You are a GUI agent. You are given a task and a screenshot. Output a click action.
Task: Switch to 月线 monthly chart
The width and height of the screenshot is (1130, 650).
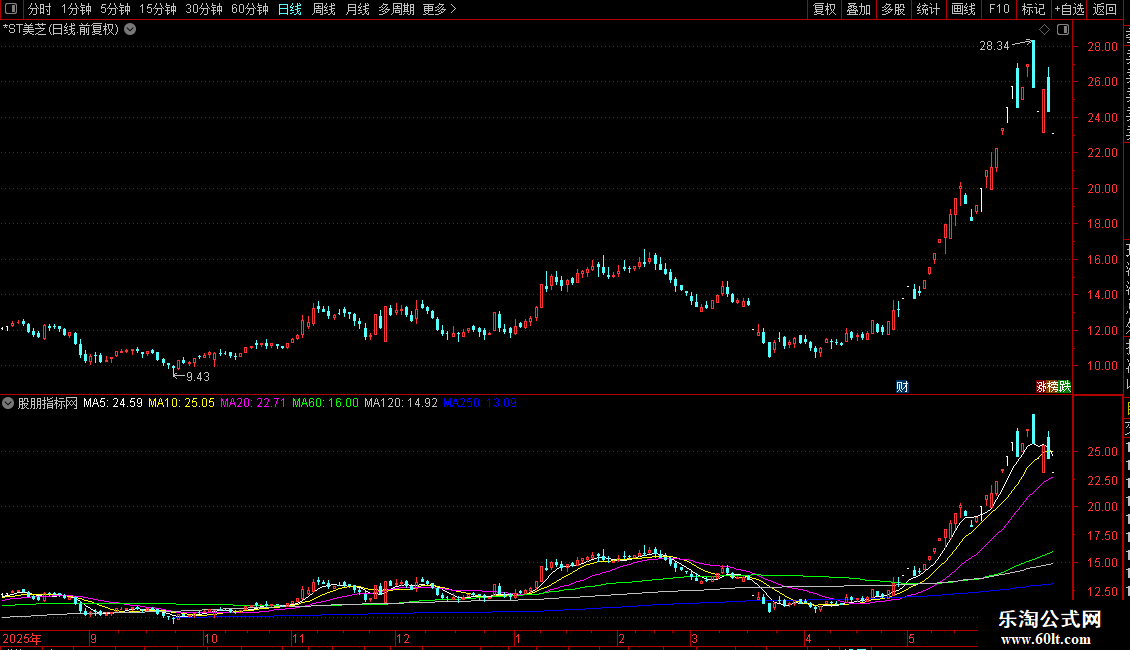click(357, 9)
